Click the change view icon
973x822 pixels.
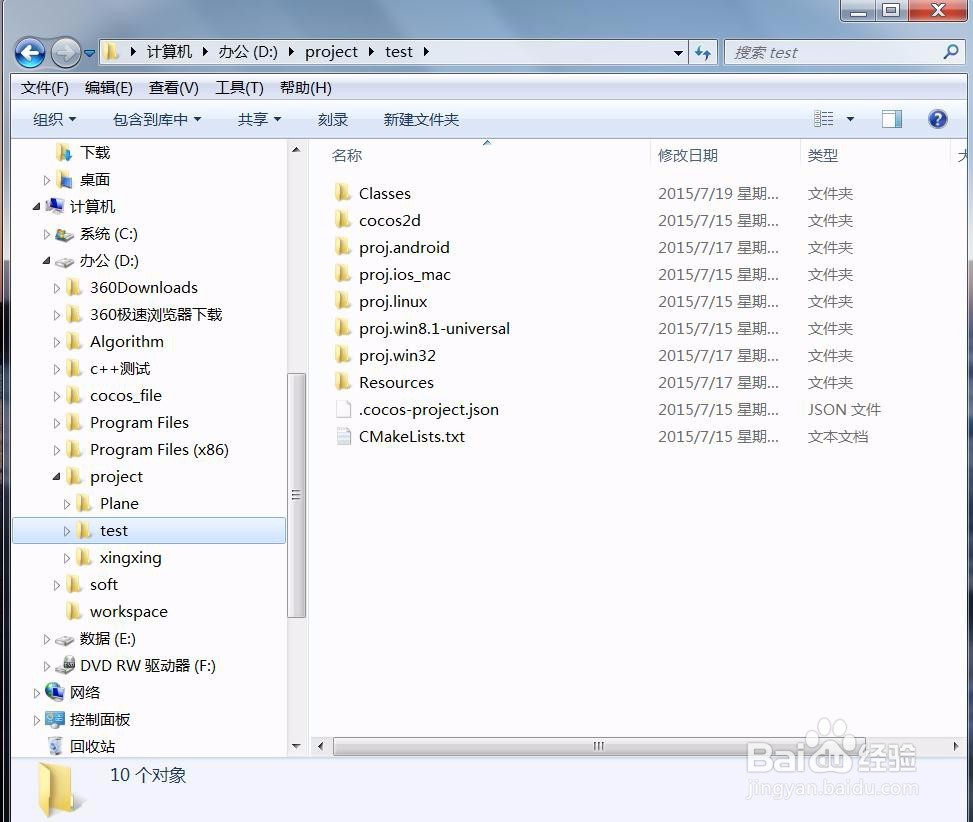point(823,118)
